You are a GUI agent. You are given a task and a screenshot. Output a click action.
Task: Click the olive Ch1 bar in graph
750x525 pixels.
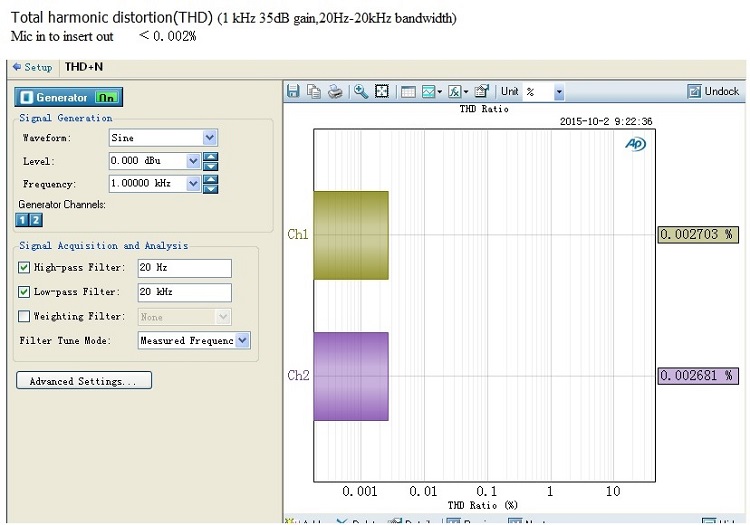point(351,235)
